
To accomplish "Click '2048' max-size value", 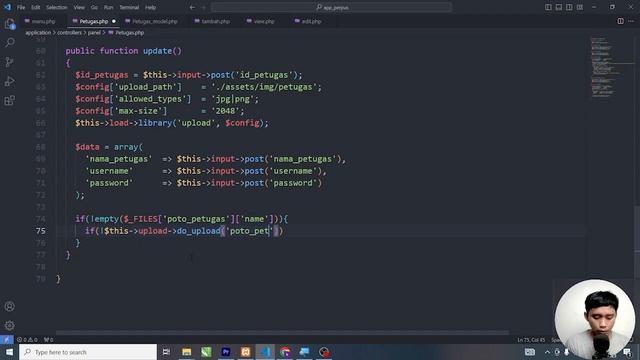I will tap(227, 111).
